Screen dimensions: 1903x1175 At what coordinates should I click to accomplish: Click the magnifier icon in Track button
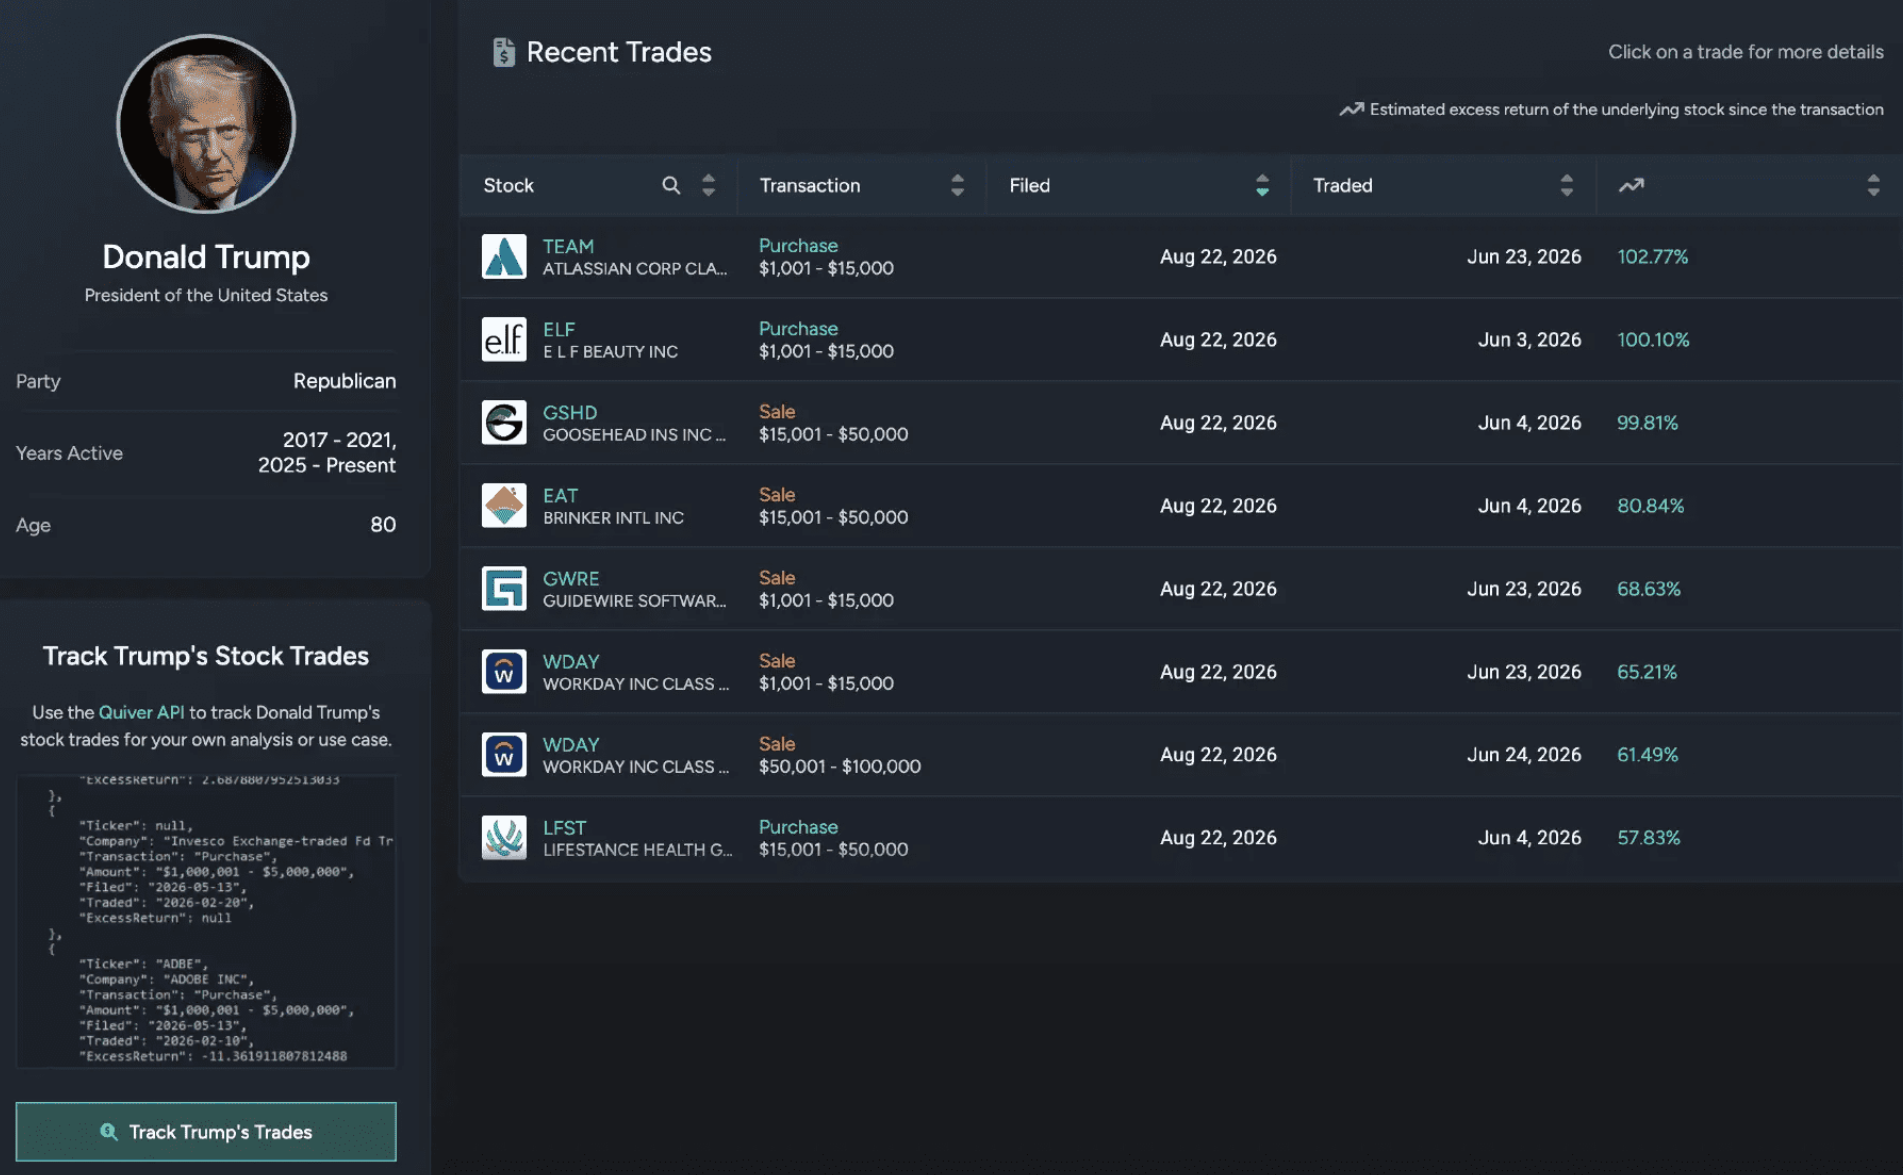point(109,1131)
